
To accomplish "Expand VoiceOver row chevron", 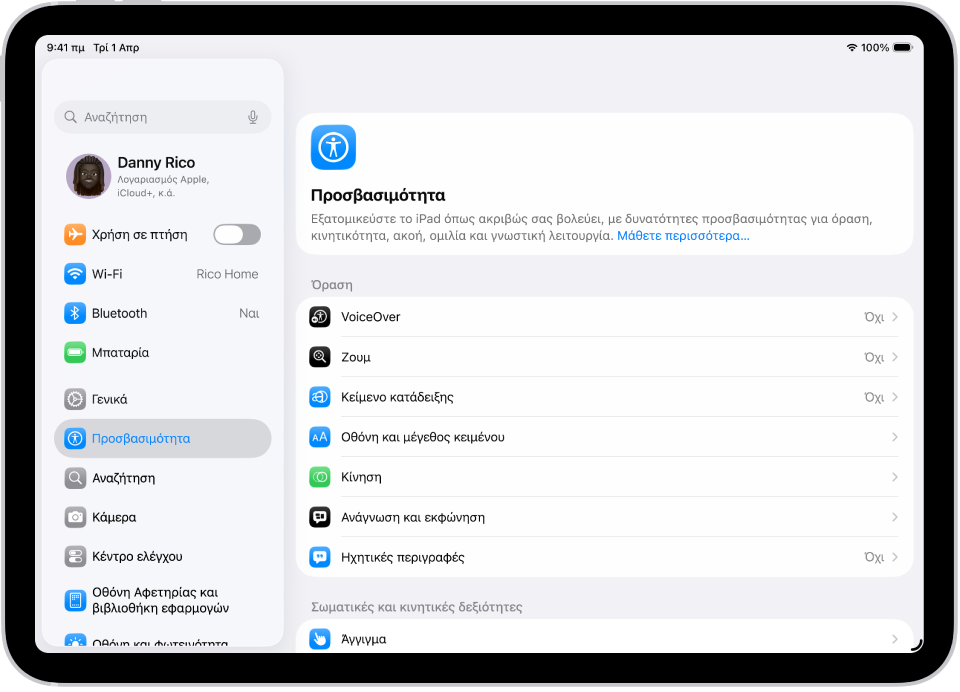I will click(894, 317).
